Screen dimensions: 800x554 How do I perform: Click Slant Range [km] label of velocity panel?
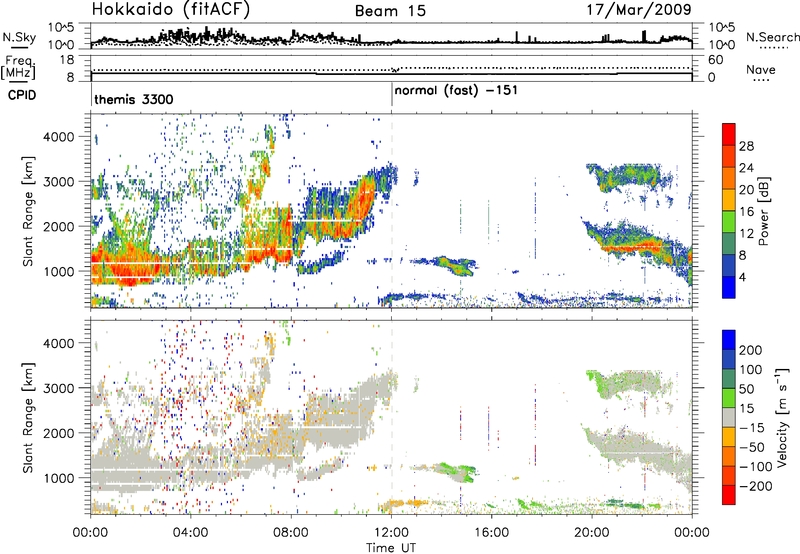[x=28, y=417]
